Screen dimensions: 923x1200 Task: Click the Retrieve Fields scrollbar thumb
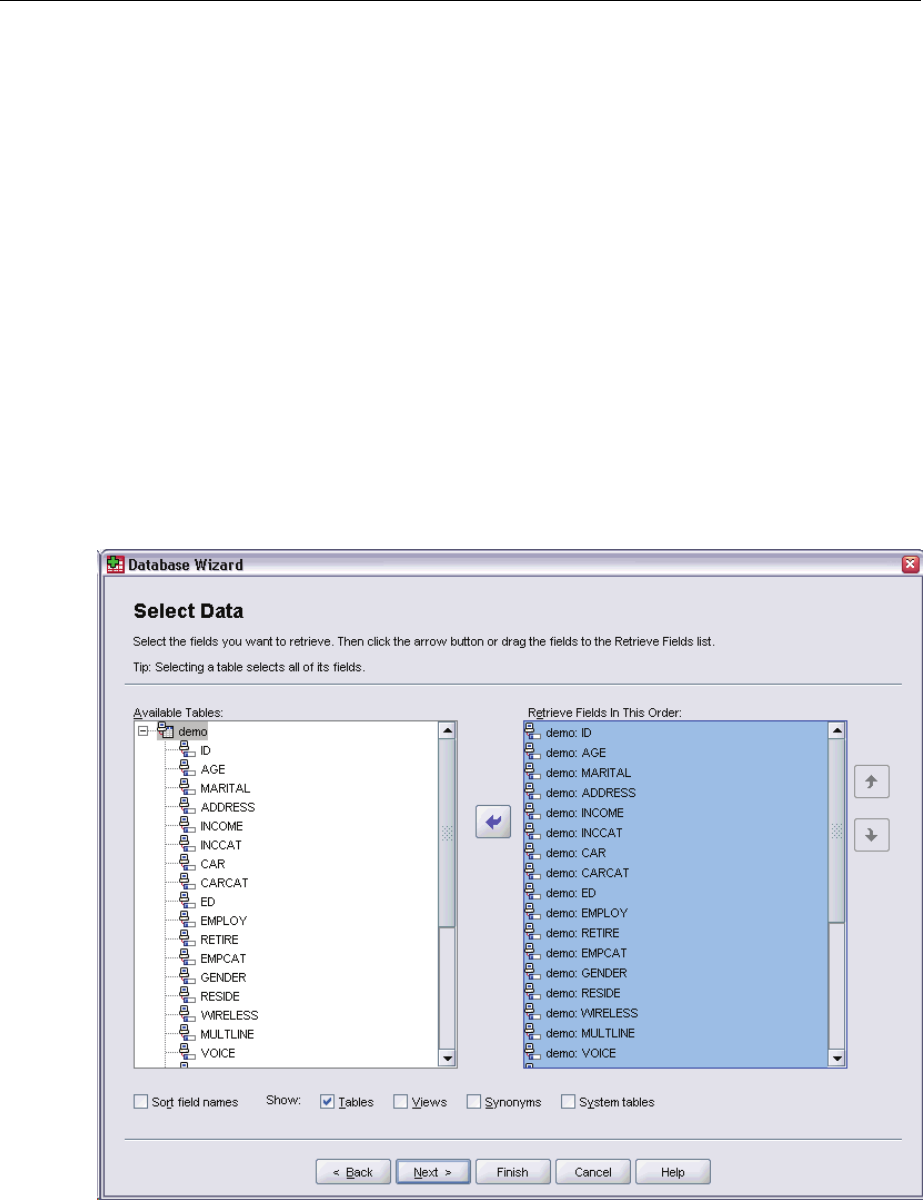837,830
